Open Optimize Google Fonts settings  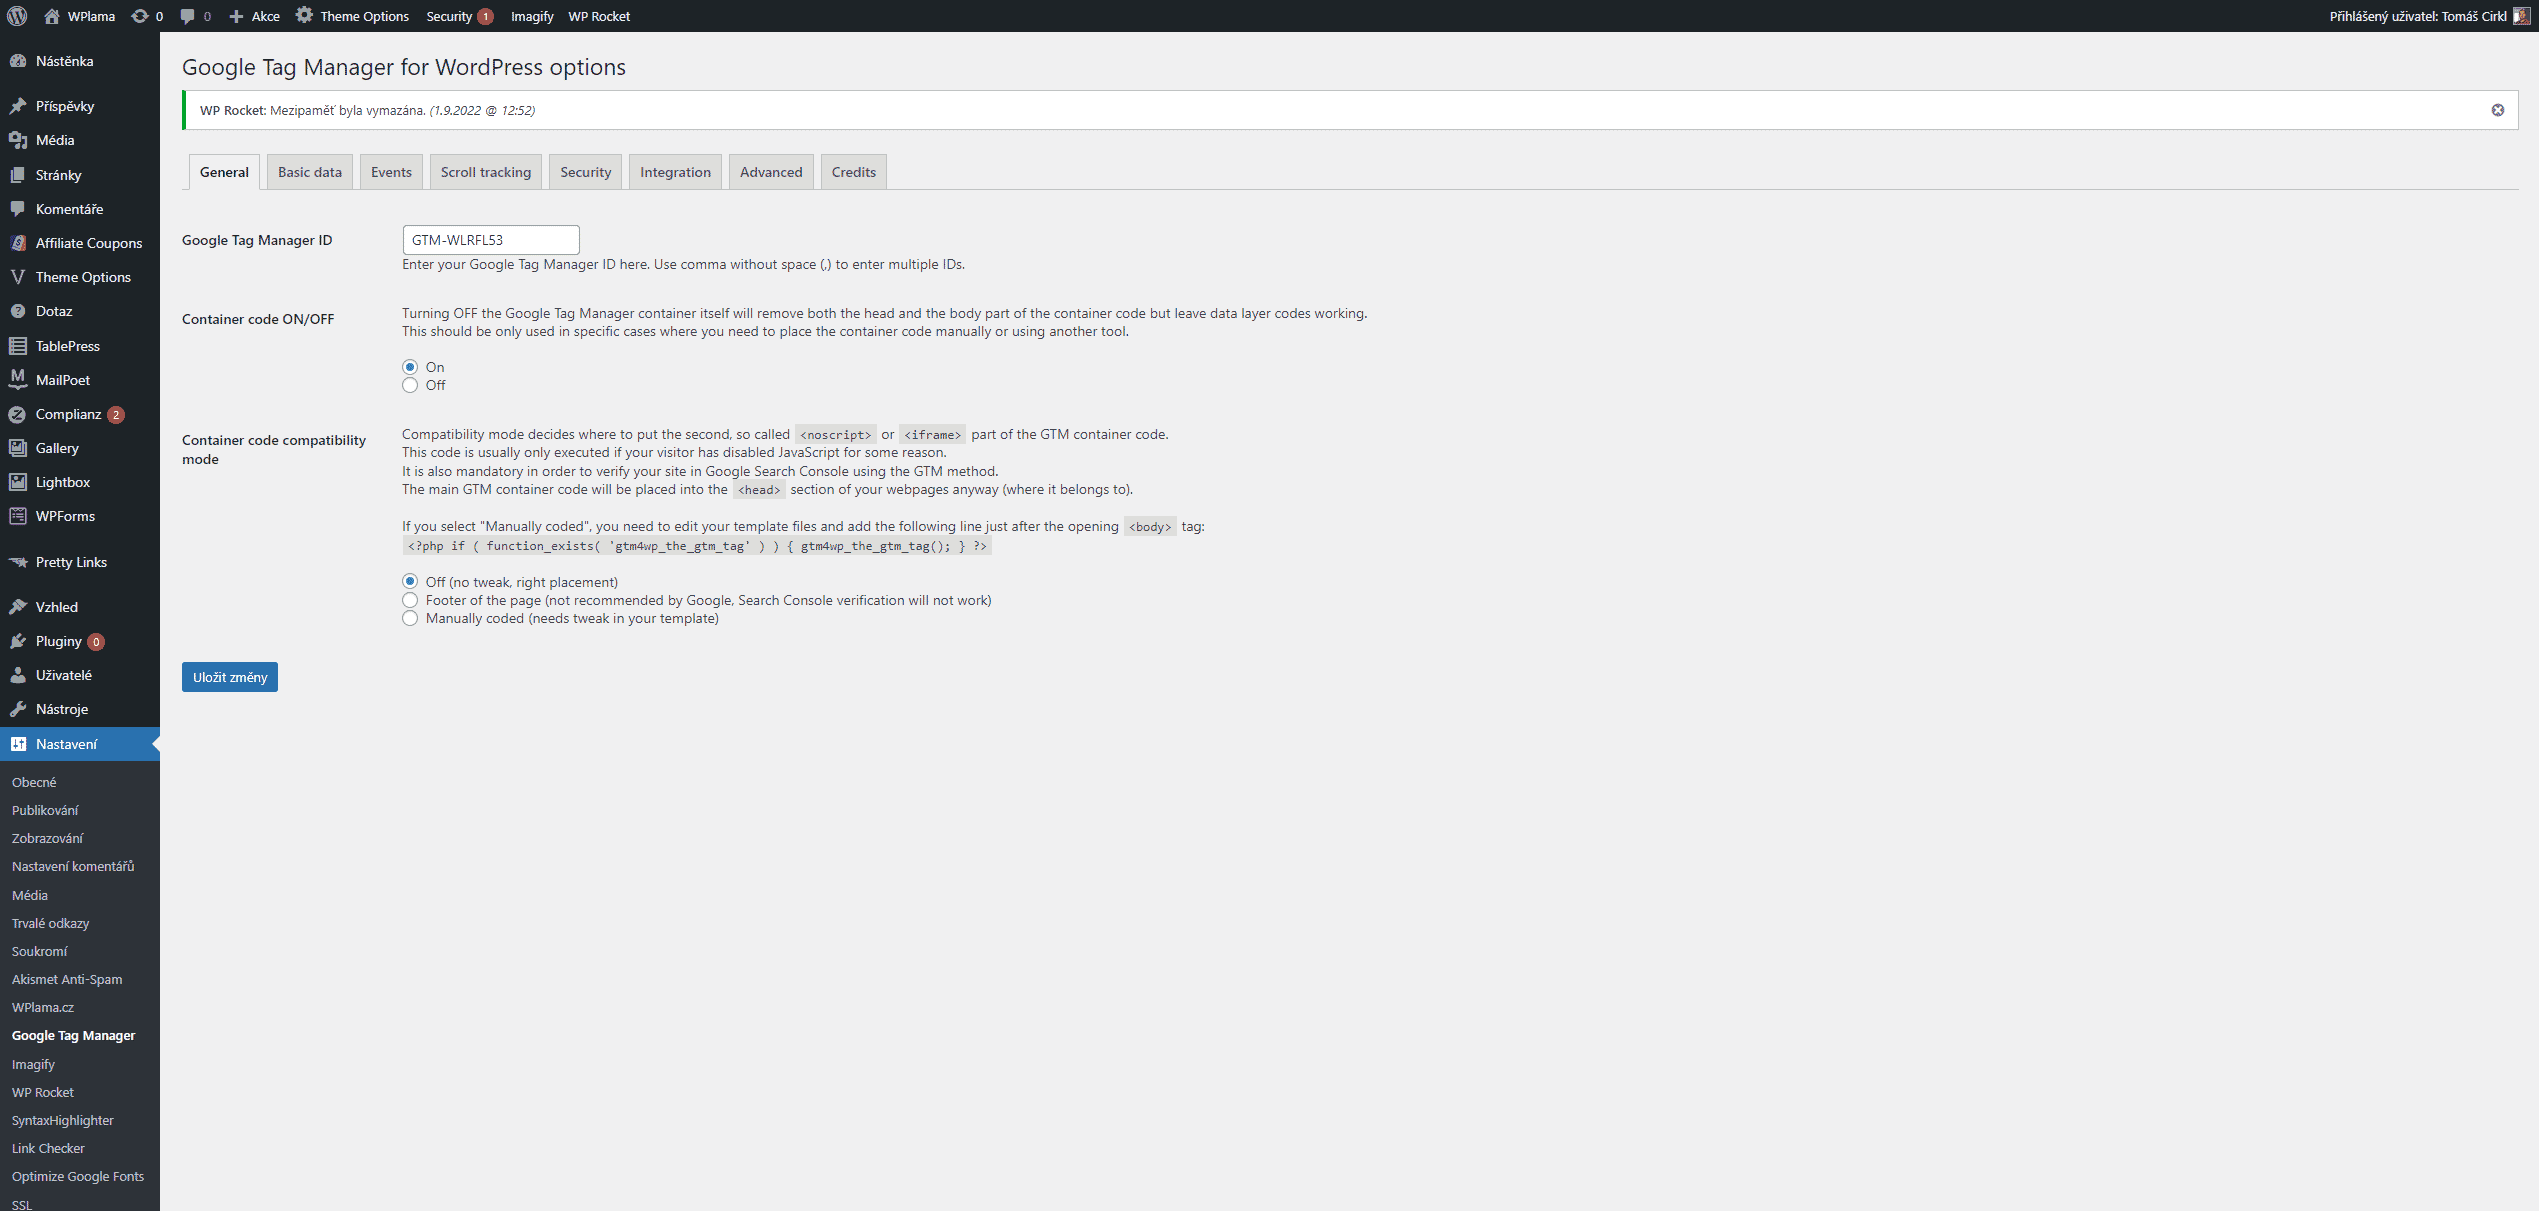point(78,1176)
